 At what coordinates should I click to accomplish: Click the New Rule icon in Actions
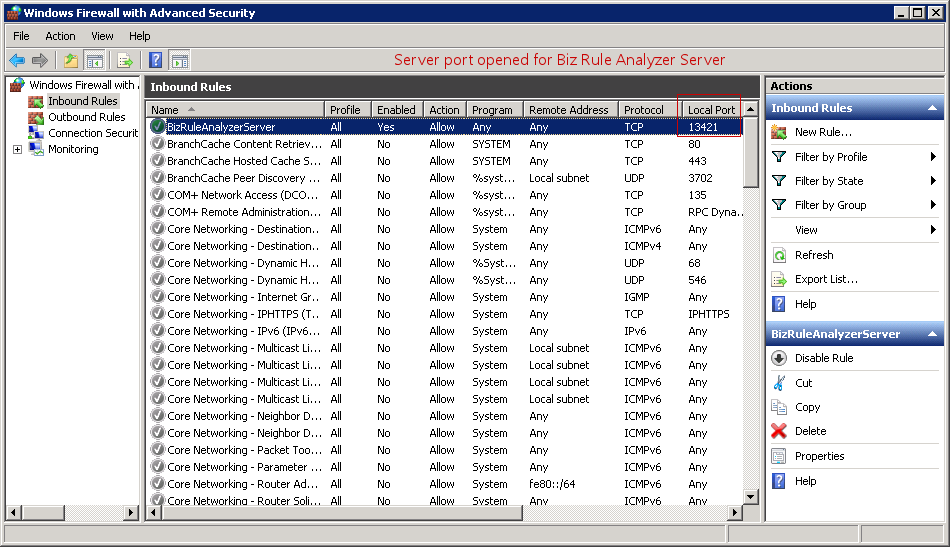point(779,132)
